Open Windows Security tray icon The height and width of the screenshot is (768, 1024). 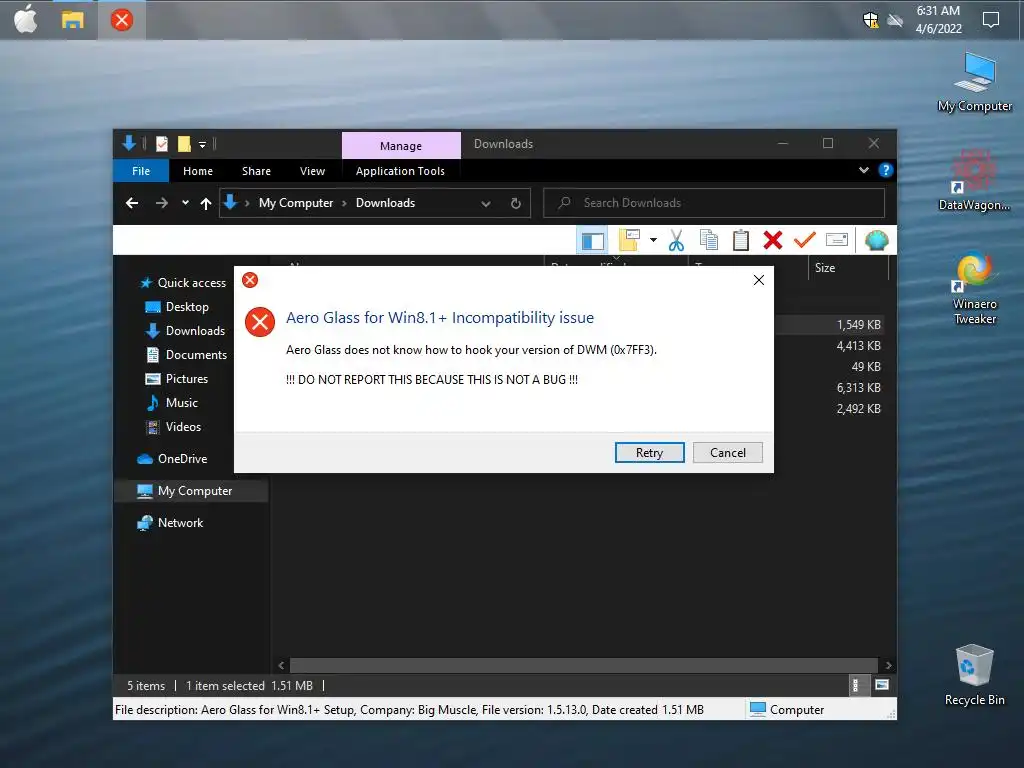pyautogui.click(x=871, y=20)
